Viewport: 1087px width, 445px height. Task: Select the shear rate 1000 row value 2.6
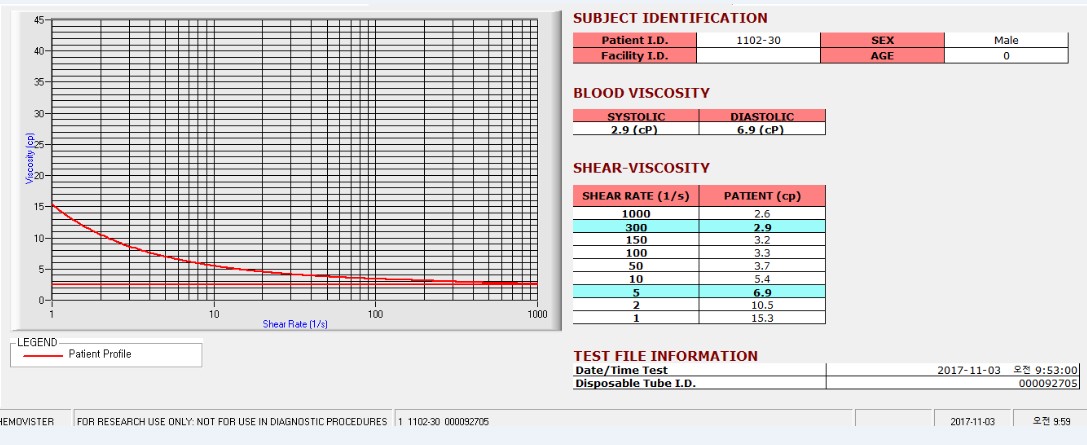(x=762, y=213)
